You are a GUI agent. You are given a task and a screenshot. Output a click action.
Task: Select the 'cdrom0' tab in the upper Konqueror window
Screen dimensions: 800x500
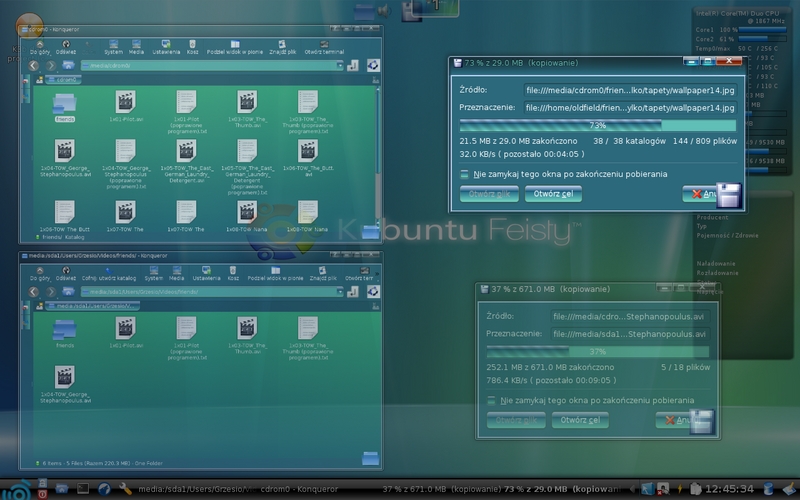(x=63, y=80)
